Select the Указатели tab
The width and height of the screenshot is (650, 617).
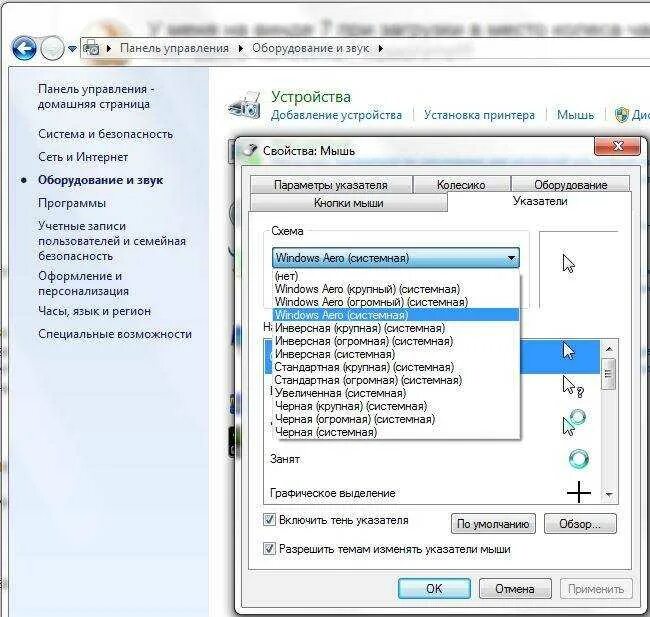(540, 201)
